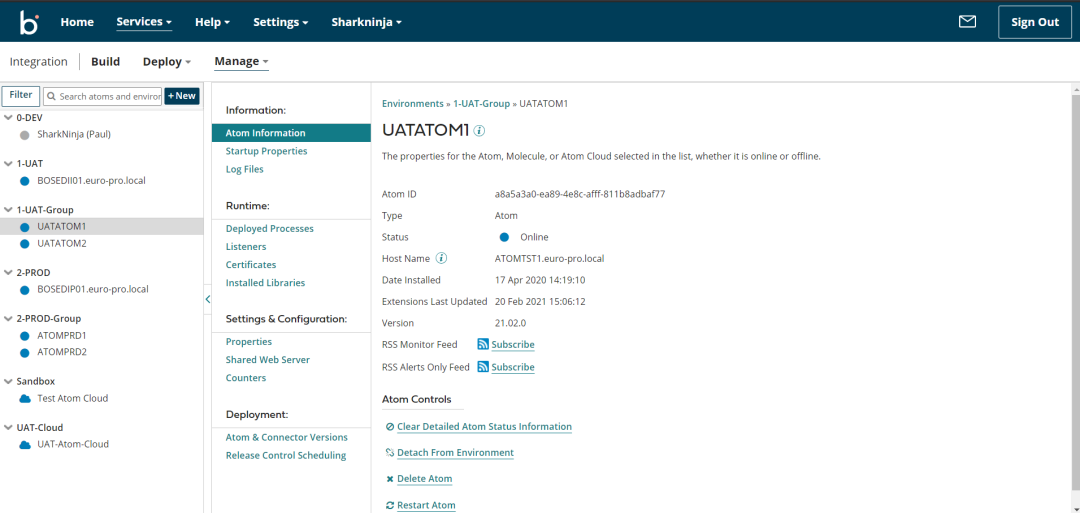The width and height of the screenshot is (1080, 513).
Task: Click the info icon next to UATATOM1 heading
Action: (479, 130)
